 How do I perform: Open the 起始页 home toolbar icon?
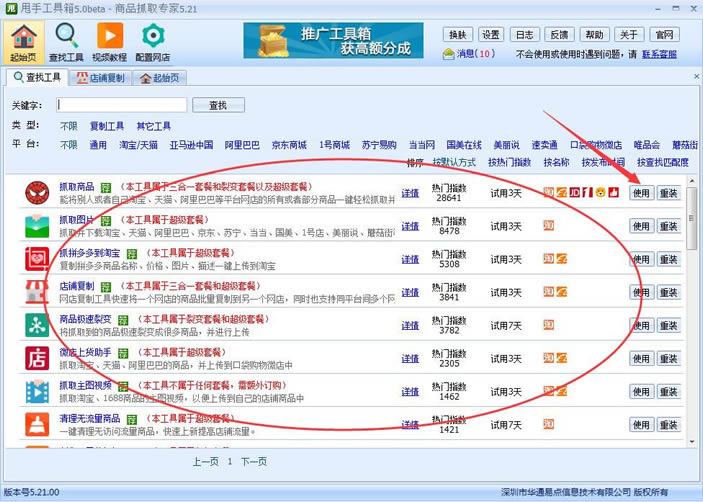click(24, 39)
